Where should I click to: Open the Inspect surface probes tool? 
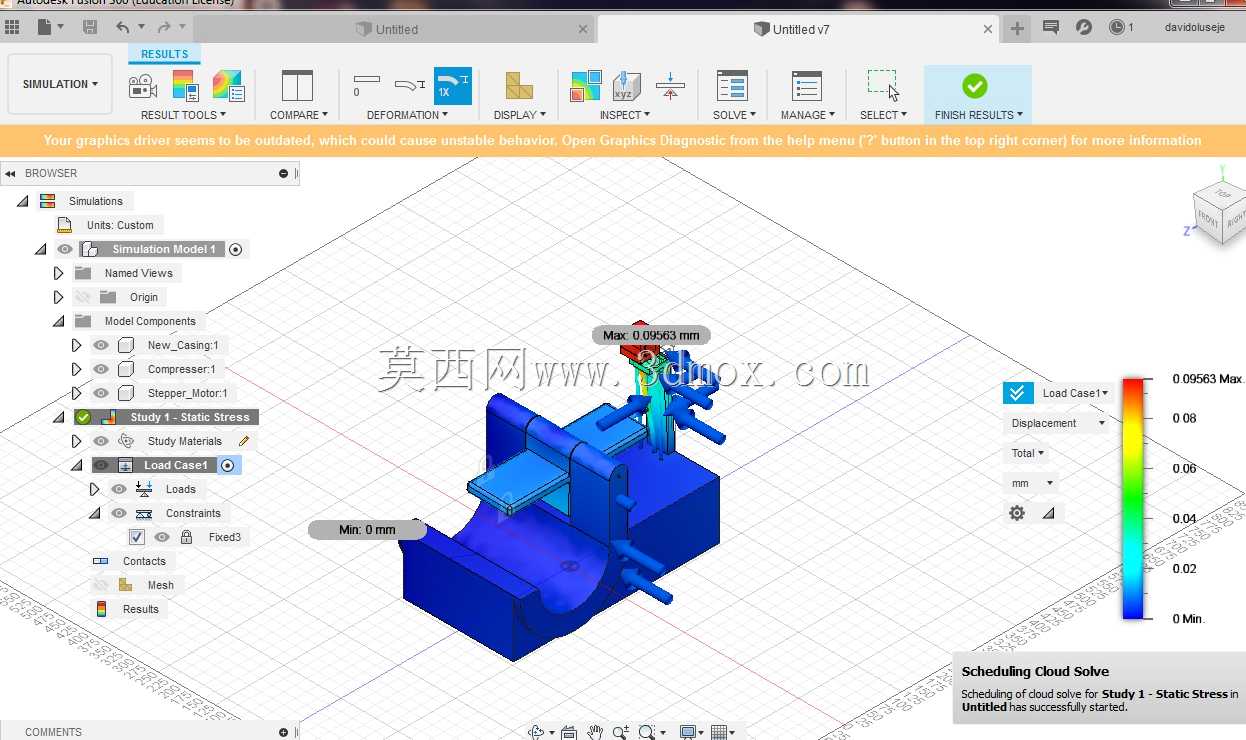coord(586,86)
